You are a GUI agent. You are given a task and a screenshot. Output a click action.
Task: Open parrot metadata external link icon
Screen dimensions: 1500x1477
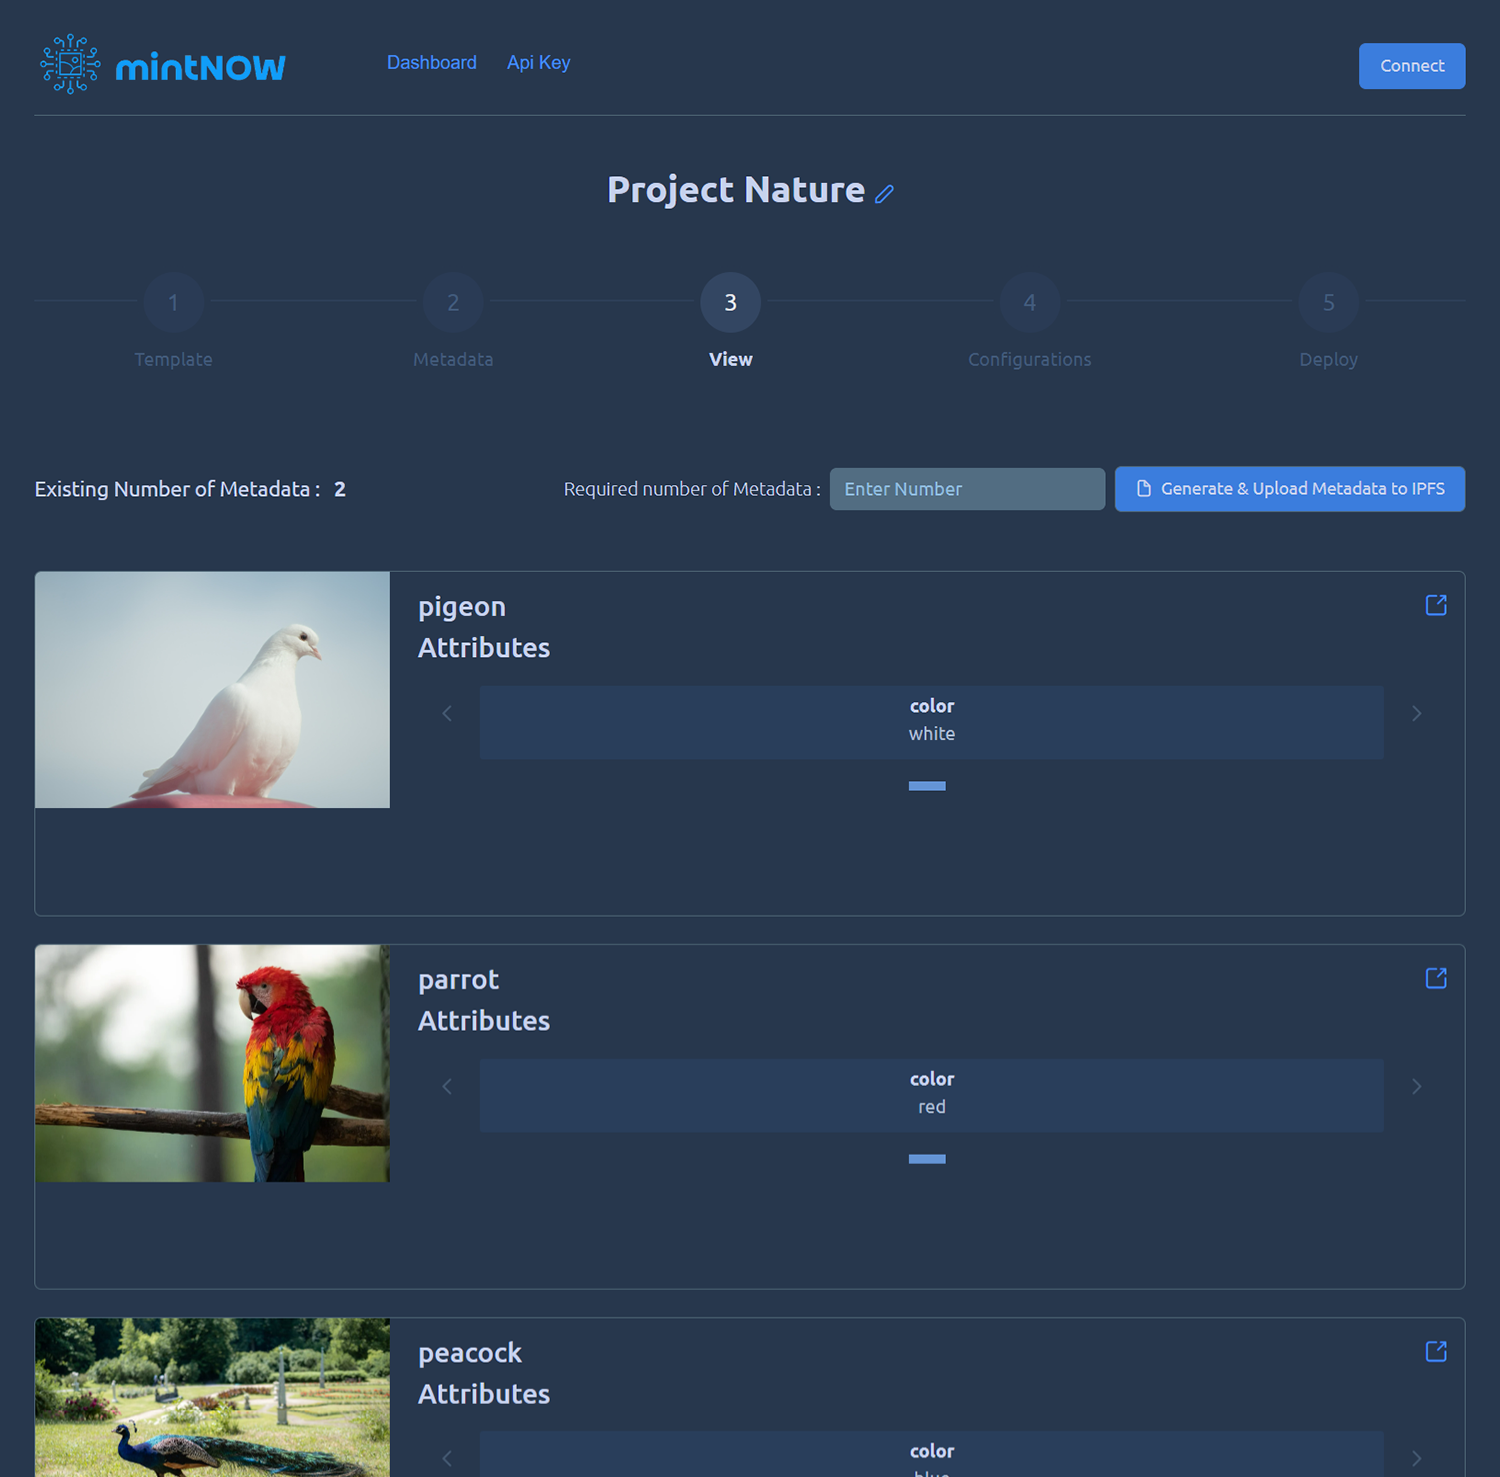click(1436, 978)
